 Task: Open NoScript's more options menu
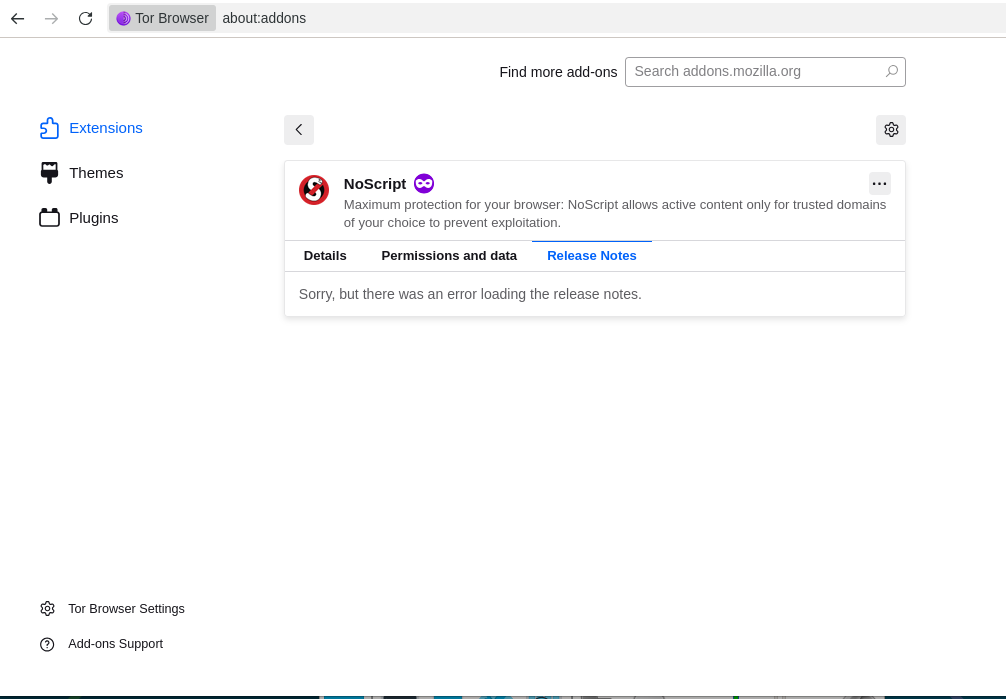(x=880, y=184)
